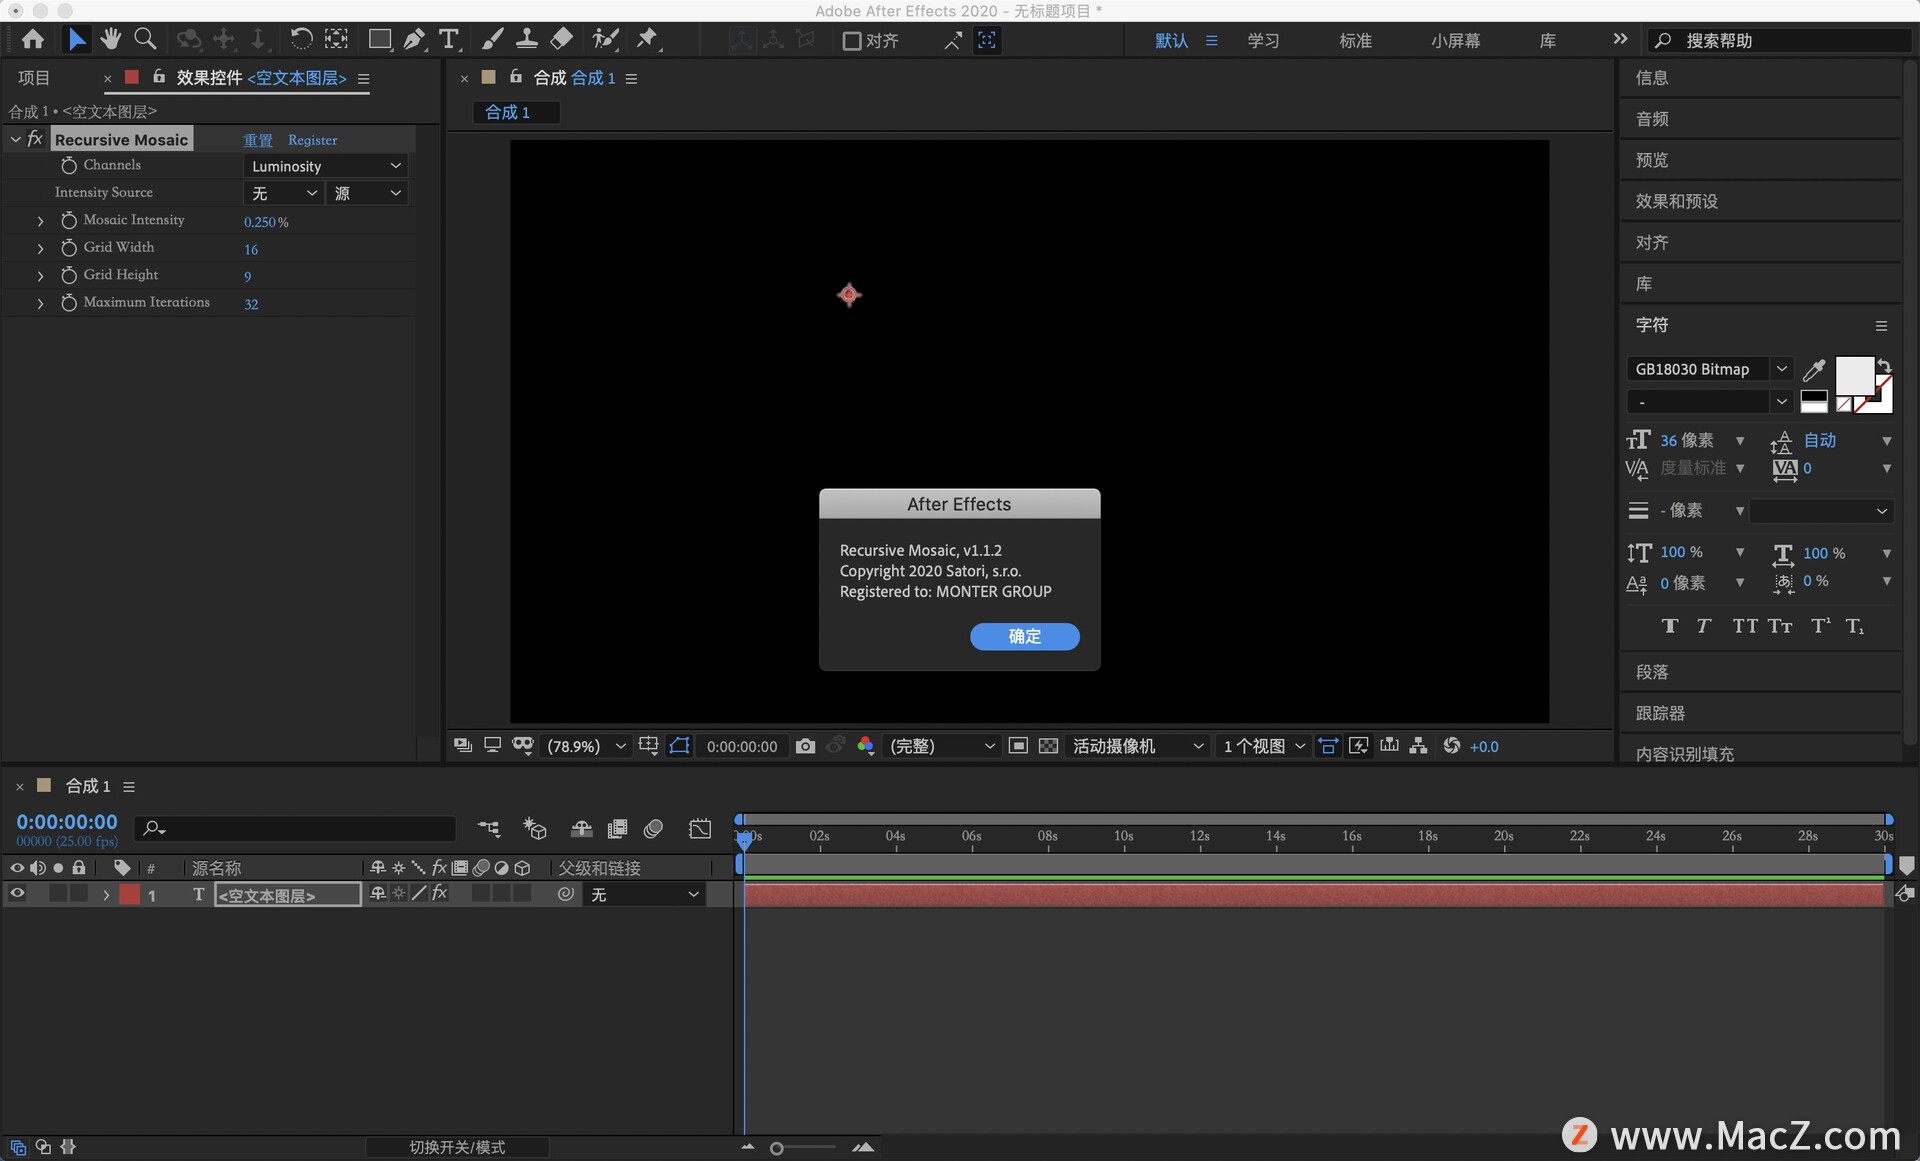Click Faux Italic button in Character panel
The image size is (1920, 1161).
pyautogui.click(x=1704, y=626)
